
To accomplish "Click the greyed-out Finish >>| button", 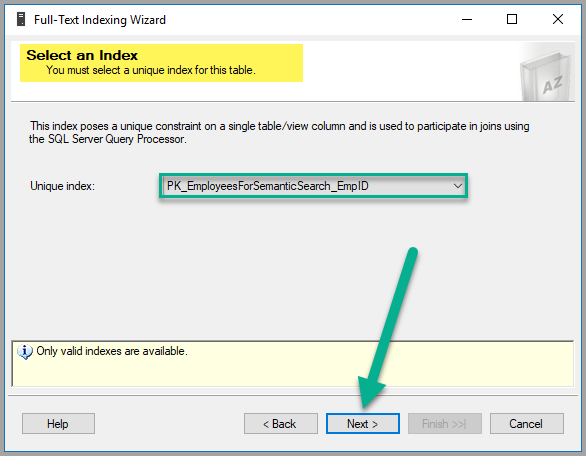I will 445,423.
